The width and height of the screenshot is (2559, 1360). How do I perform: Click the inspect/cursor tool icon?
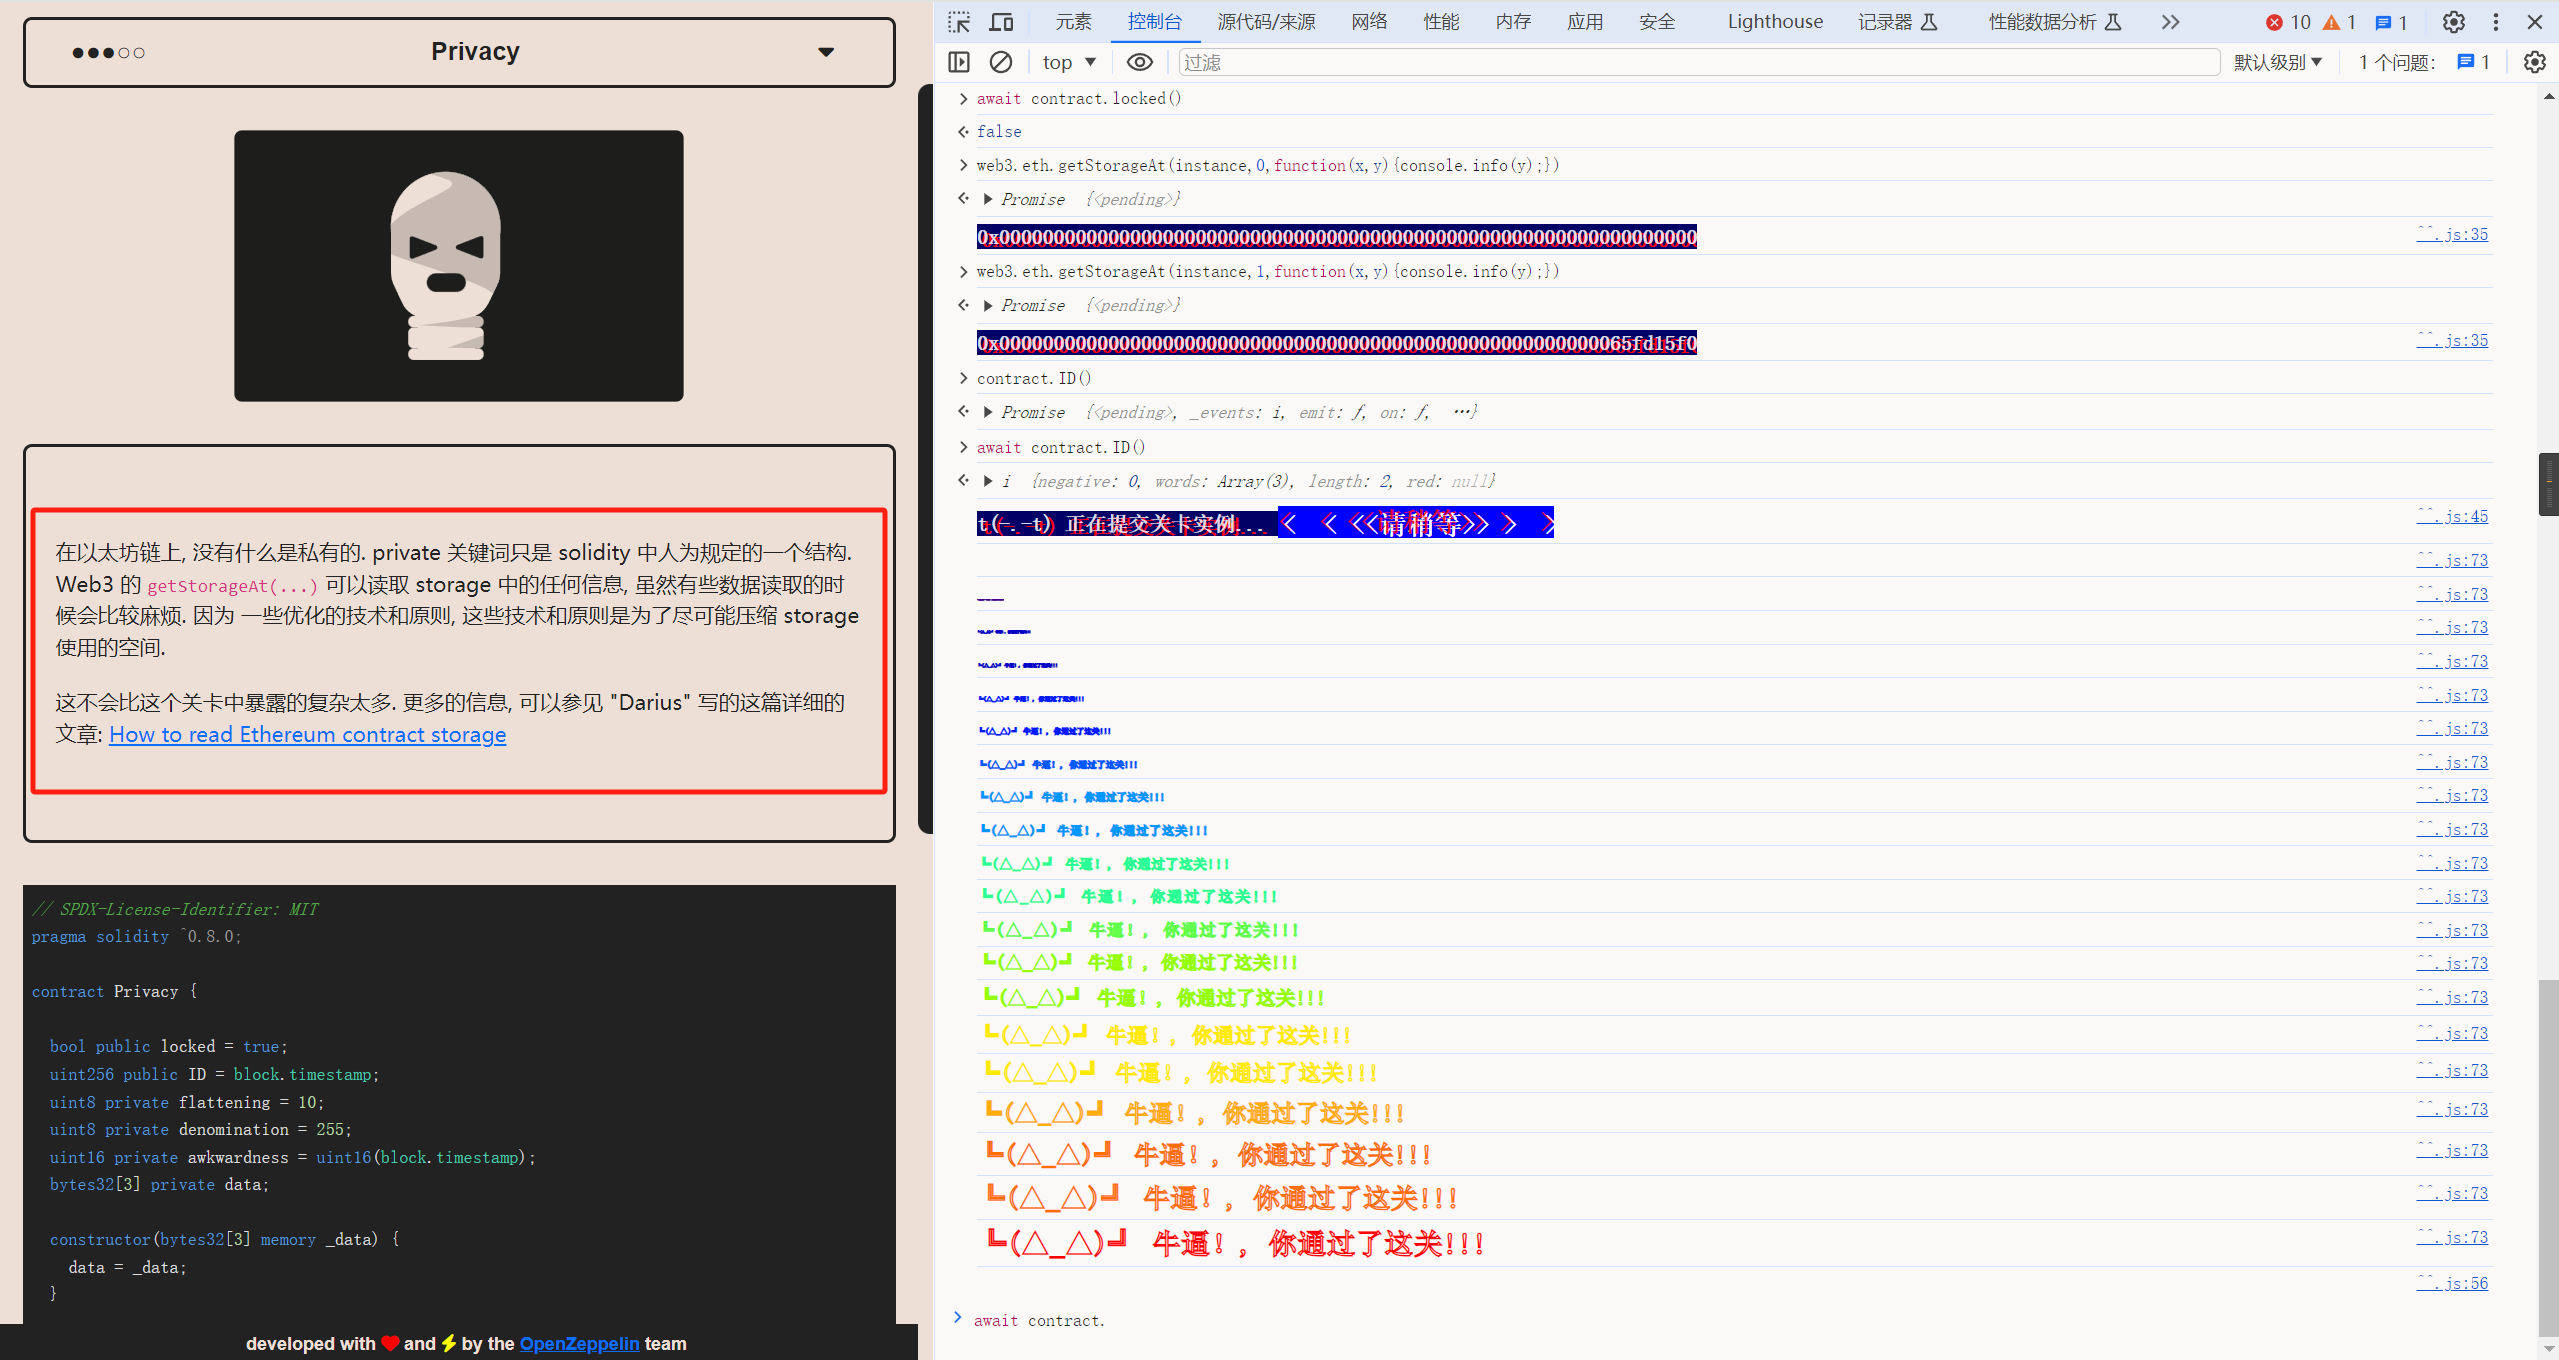(x=956, y=20)
